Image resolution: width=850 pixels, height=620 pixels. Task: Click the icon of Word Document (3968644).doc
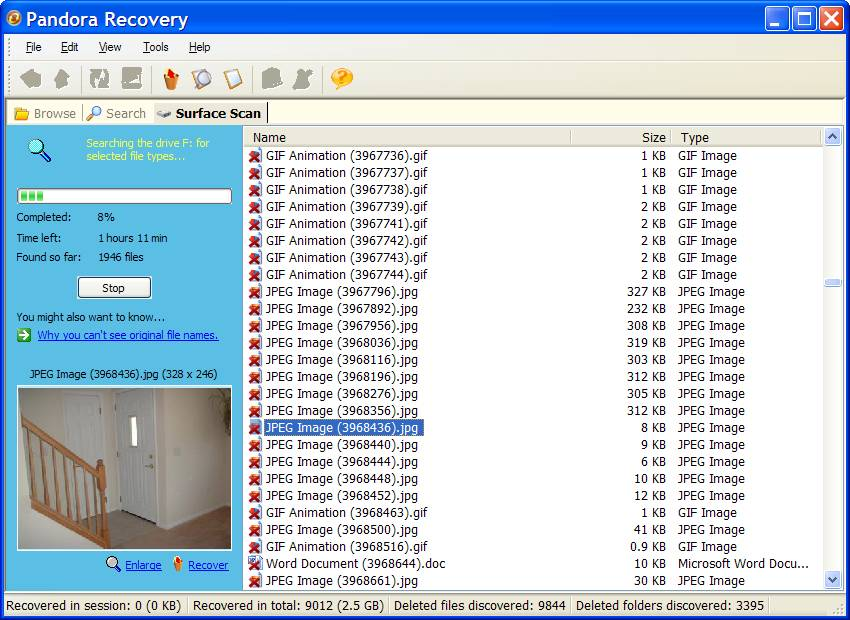click(x=255, y=564)
